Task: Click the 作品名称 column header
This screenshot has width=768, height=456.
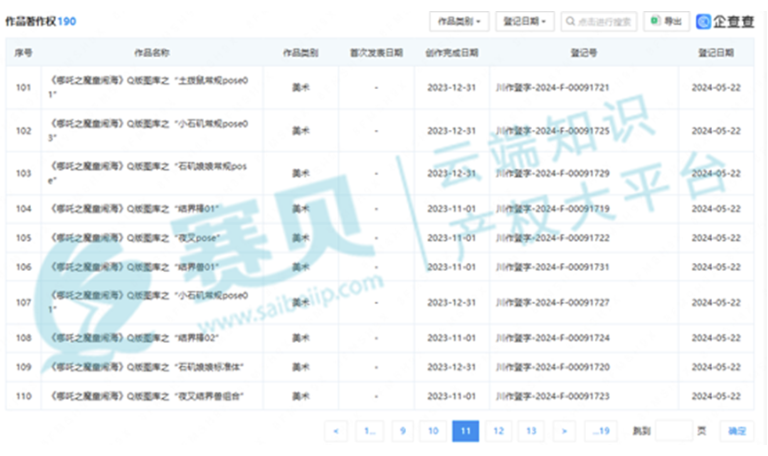Action: click(151, 52)
